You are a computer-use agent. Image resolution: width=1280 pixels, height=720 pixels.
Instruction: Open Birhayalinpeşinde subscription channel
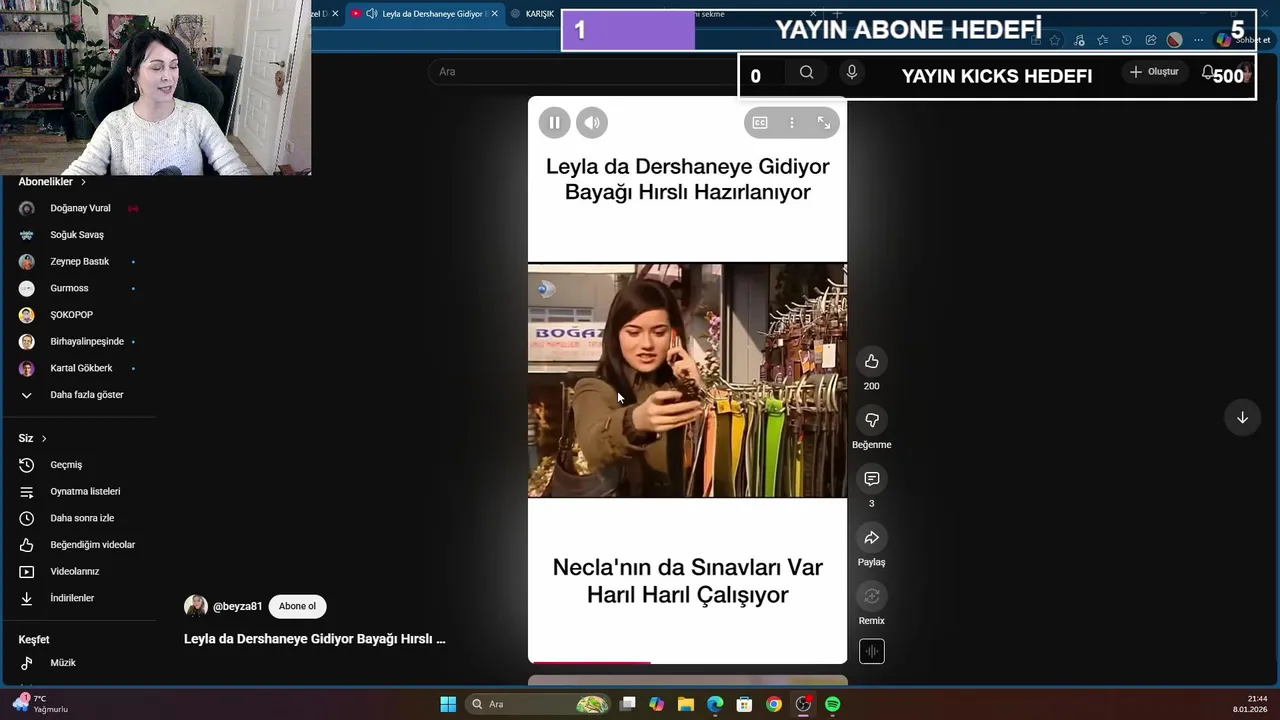pyautogui.click(x=87, y=341)
